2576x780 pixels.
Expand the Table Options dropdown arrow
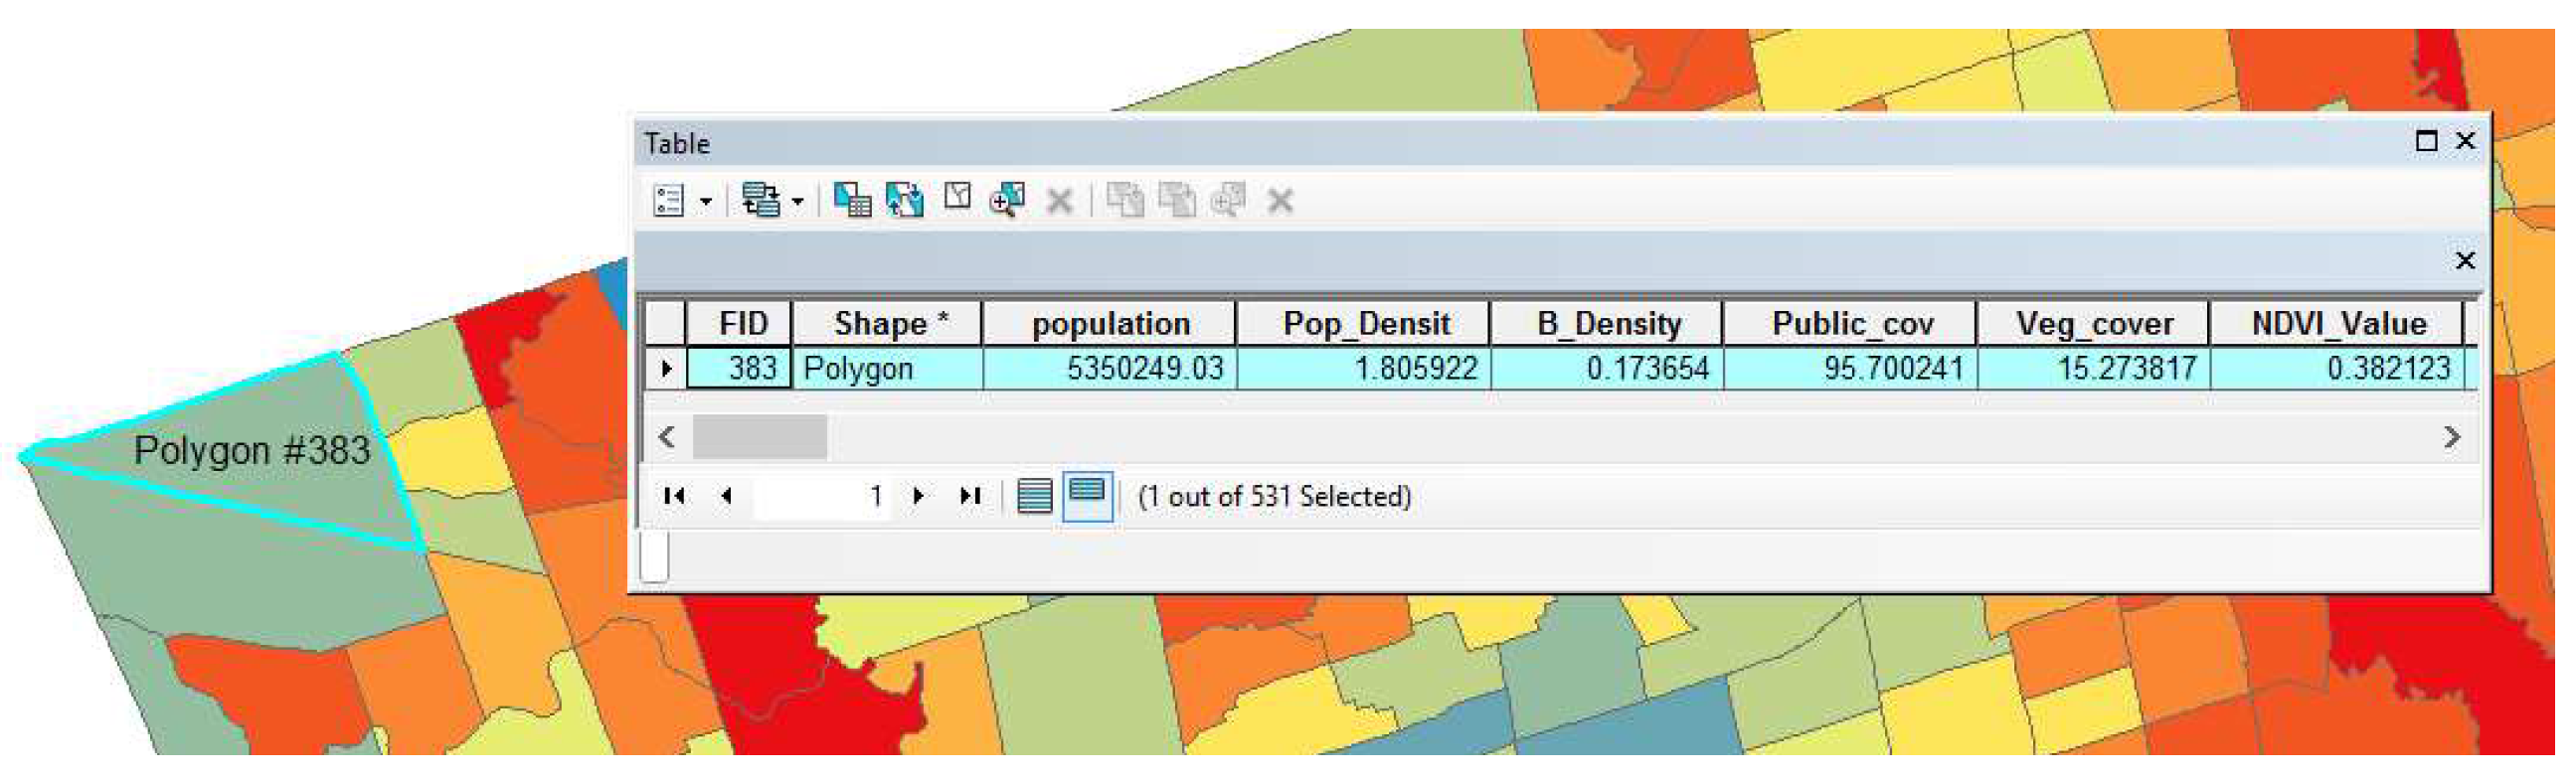coord(706,202)
